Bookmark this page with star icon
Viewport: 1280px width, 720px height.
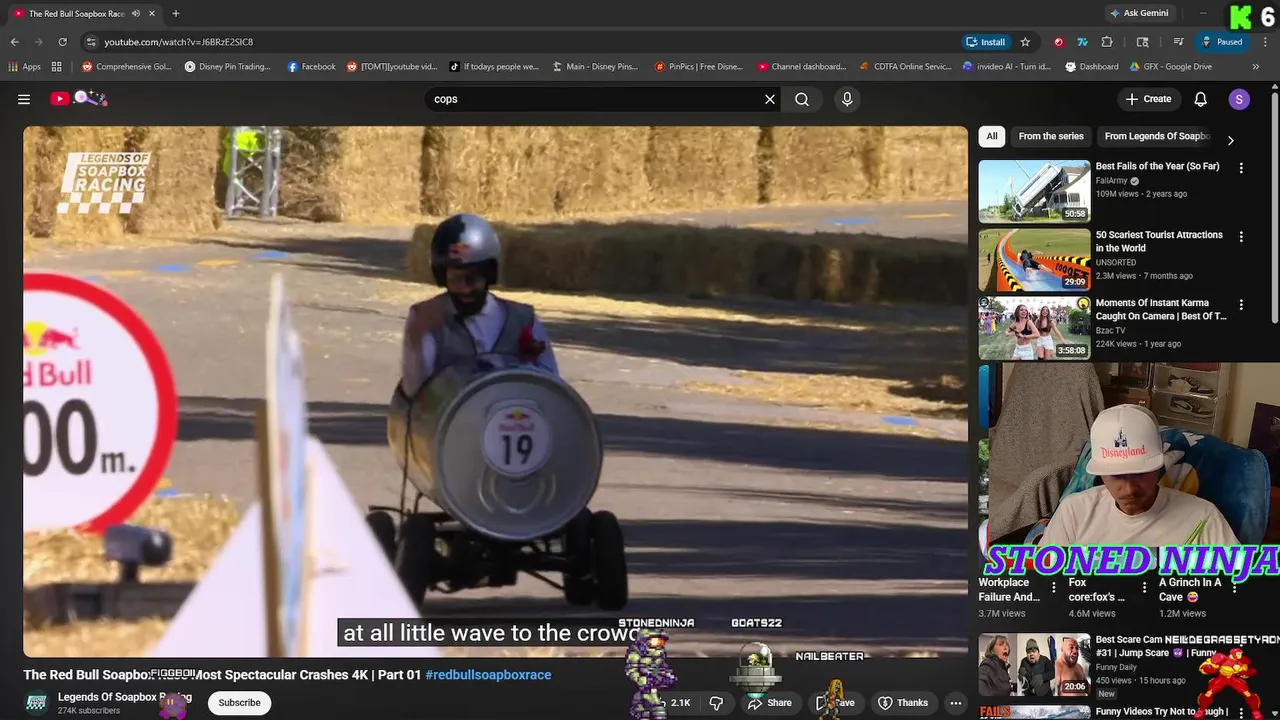1025,42
